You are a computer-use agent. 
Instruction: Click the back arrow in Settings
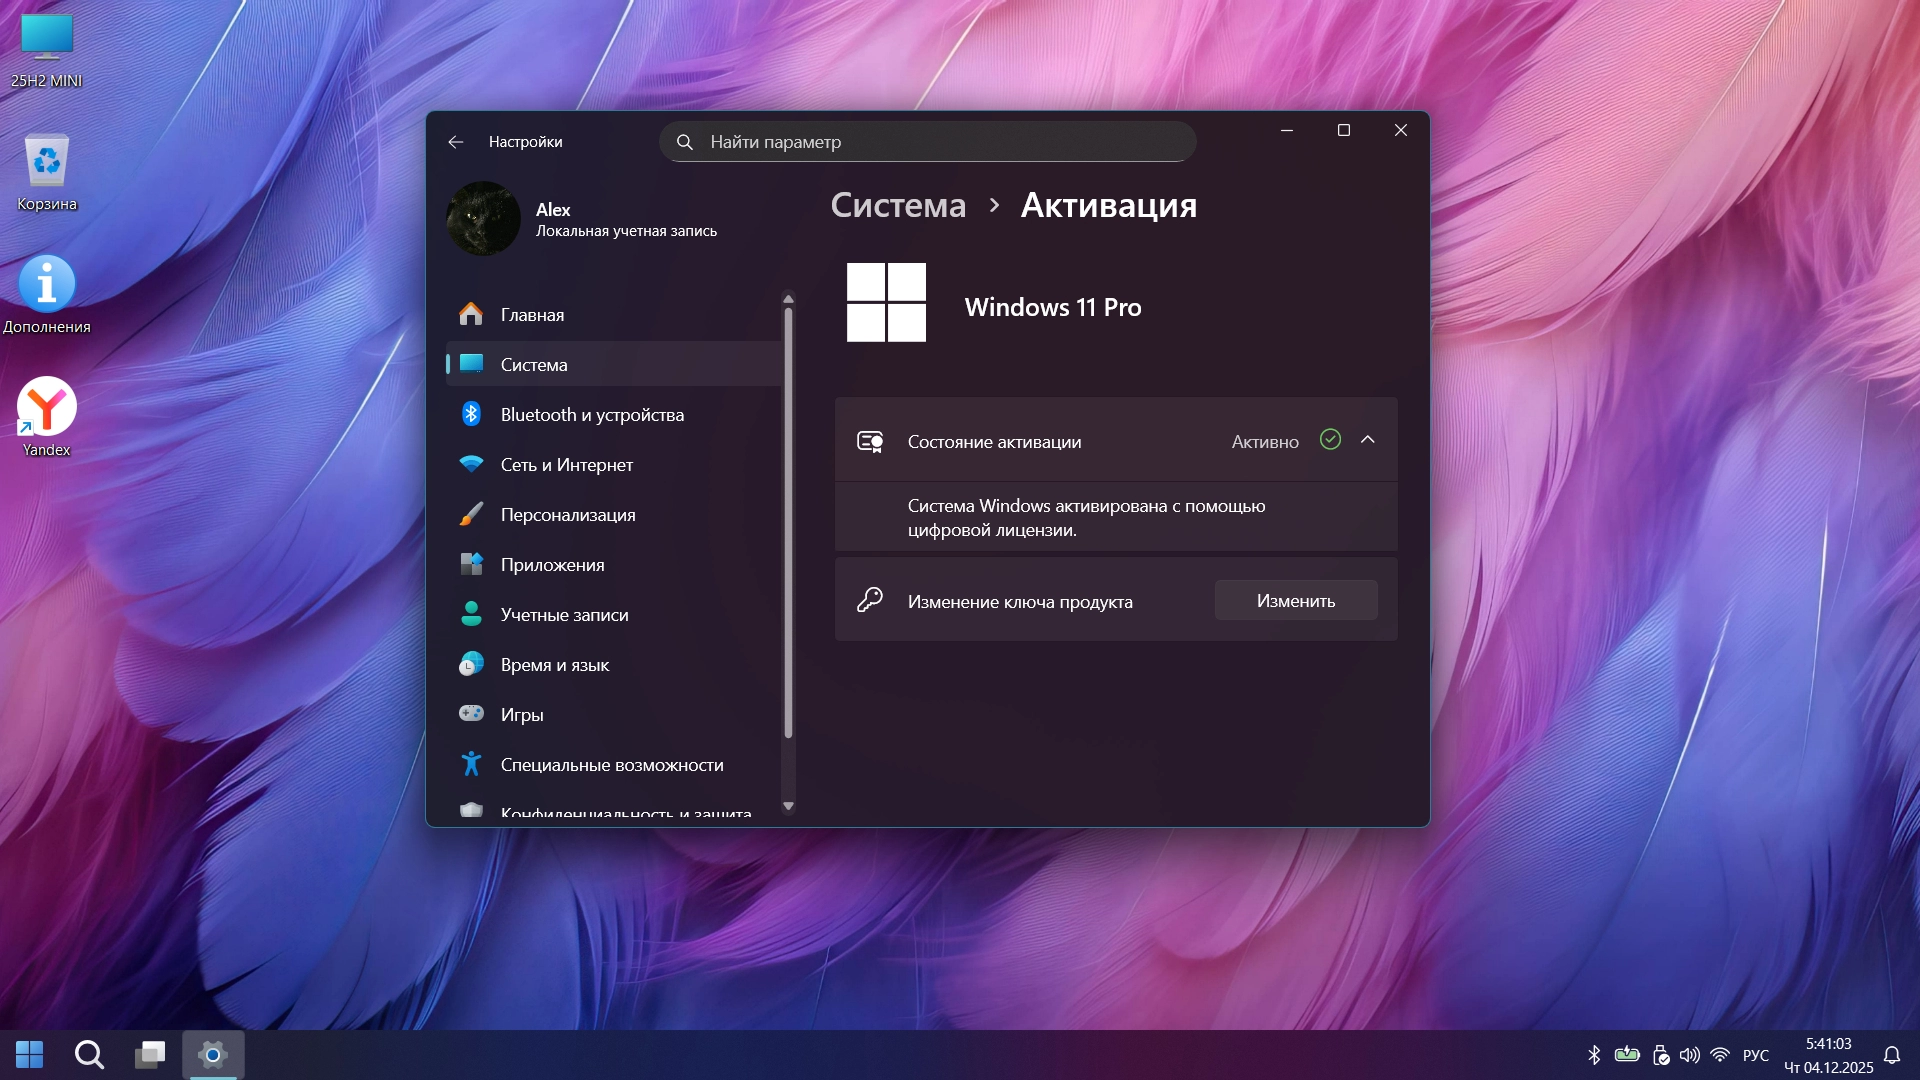tap(456, 142)
